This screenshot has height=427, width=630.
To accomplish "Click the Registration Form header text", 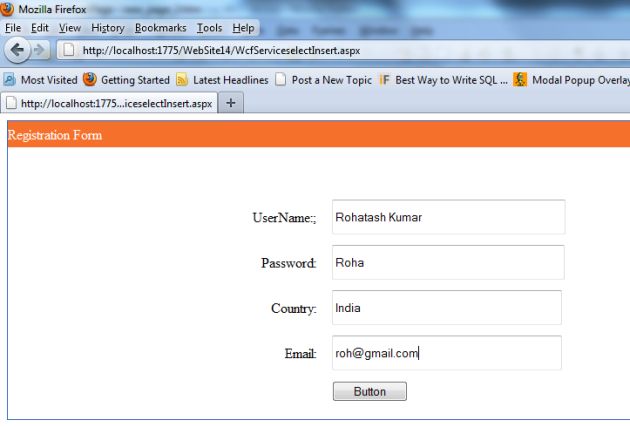I will pos(55,135).
